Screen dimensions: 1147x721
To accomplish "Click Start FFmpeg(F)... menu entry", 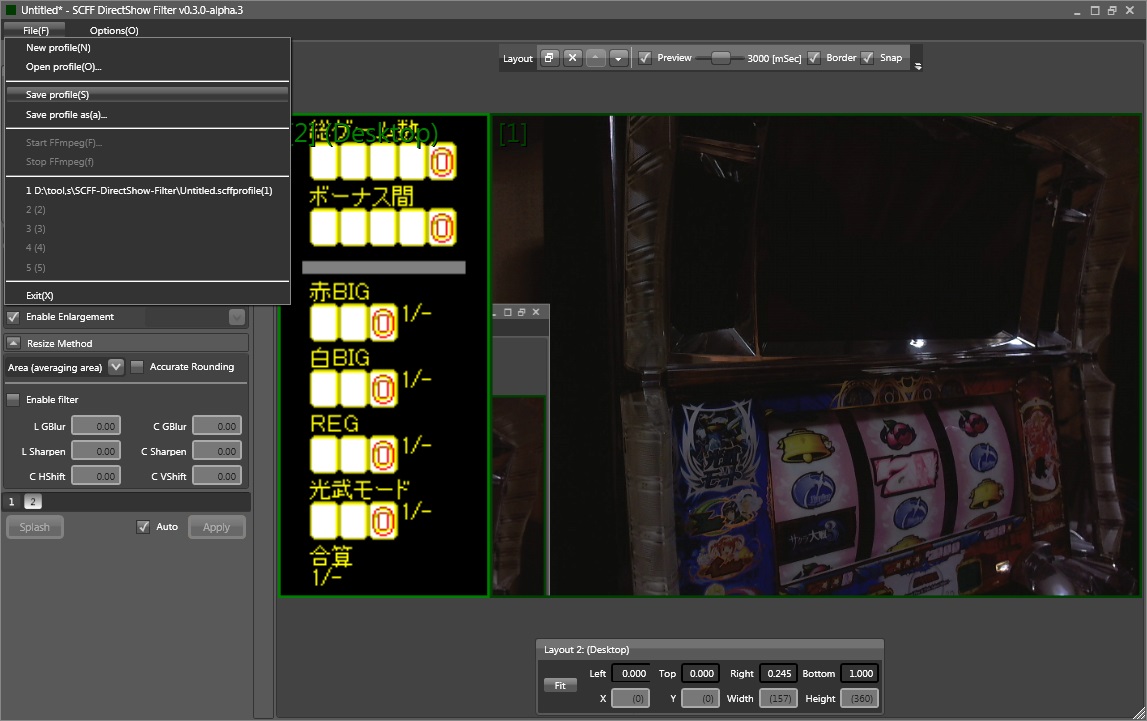I will click(147, 143).
